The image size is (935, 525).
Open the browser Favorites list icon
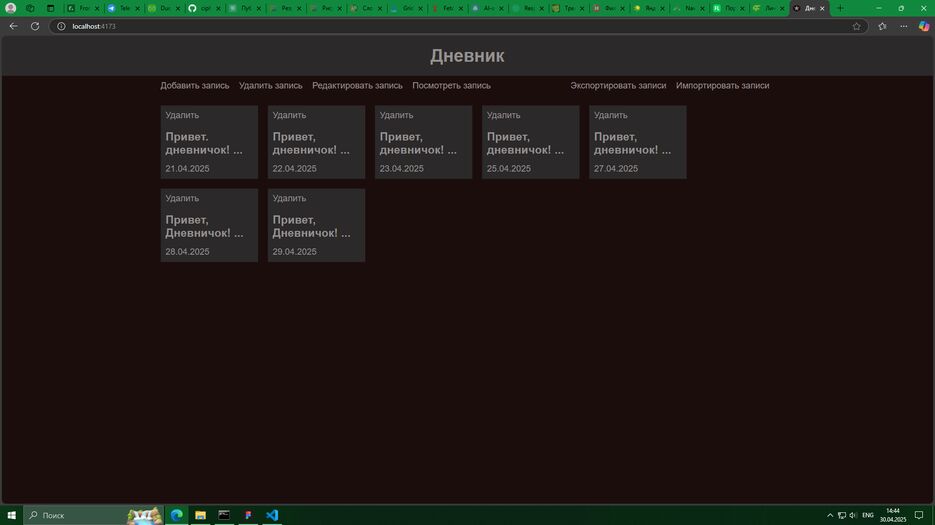tap(882, 26)
